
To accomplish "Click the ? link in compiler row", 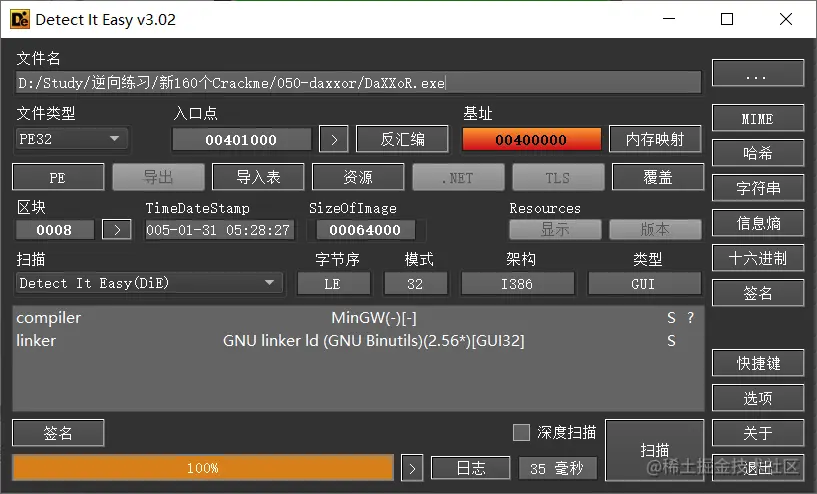I will point(690,317).
